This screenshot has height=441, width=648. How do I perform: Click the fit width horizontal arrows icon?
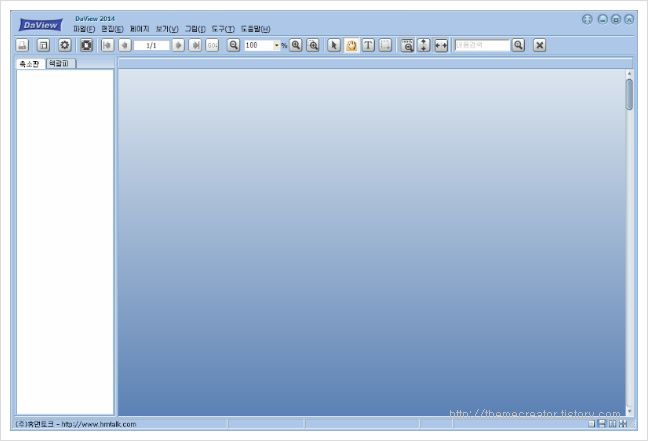point(441,45)
